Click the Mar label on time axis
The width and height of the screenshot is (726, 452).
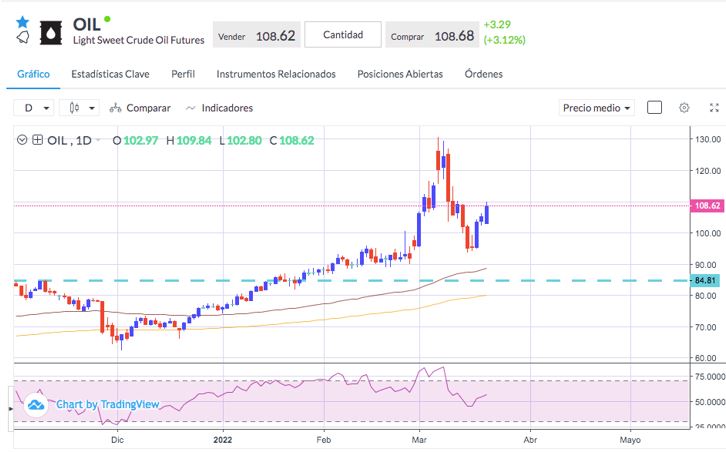coord(419,440)
